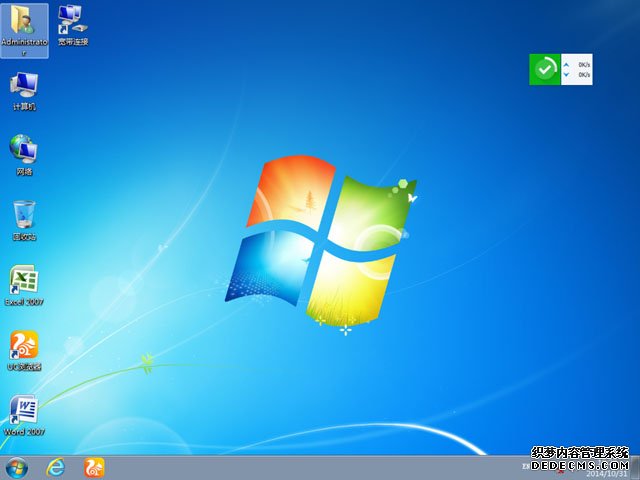This screenshot has width=640, height=480.
Task: Launch Internet Explorer from the taskbar
Action: pyautogui.click(x=56, y=468)
